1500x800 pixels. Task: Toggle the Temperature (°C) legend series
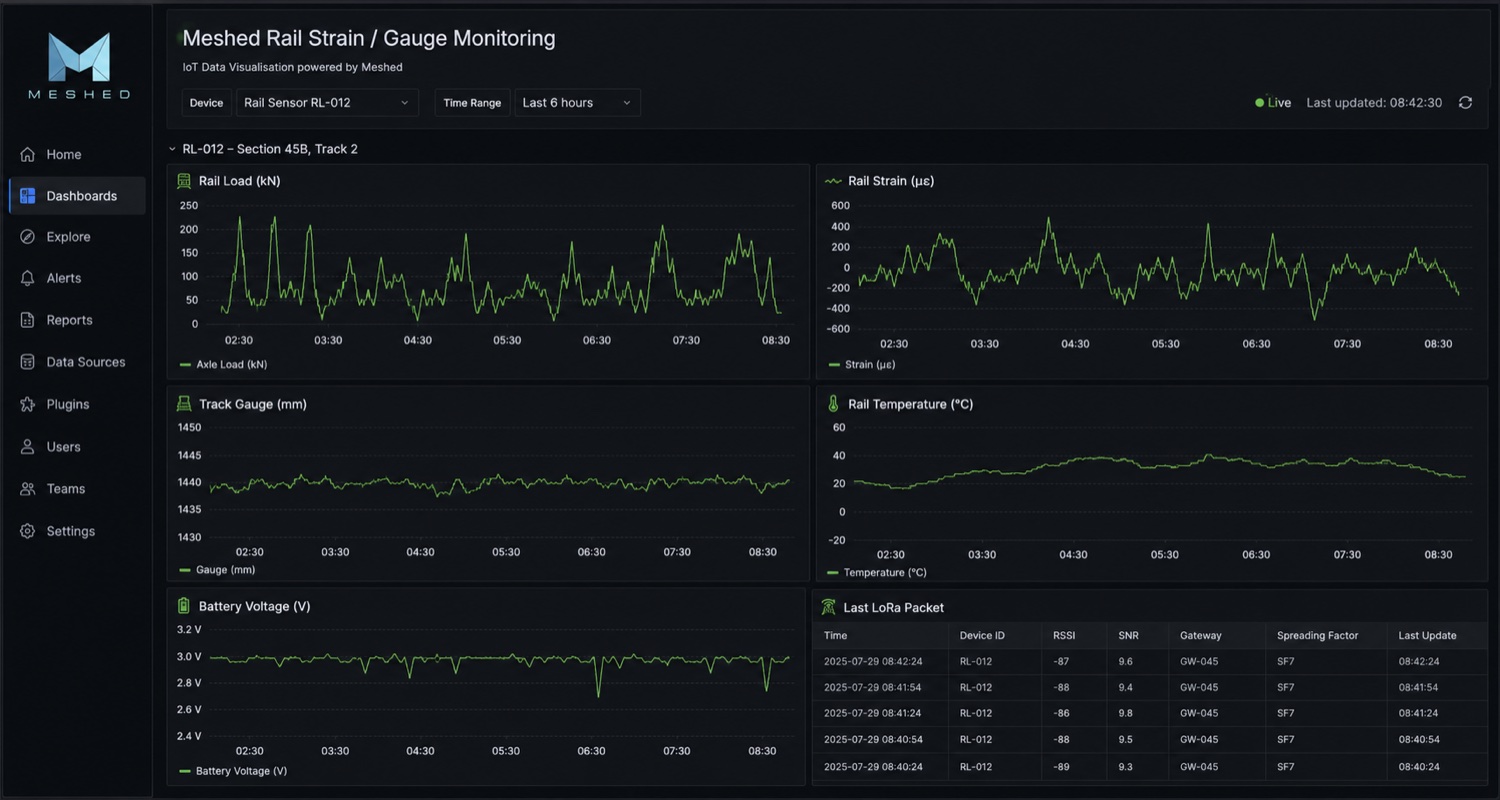877,573
